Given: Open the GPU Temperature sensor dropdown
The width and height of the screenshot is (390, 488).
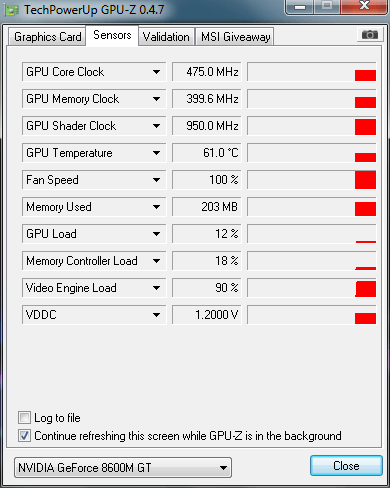Looking at the screenshot, I should pyautogui.click(x=156, y=153).
